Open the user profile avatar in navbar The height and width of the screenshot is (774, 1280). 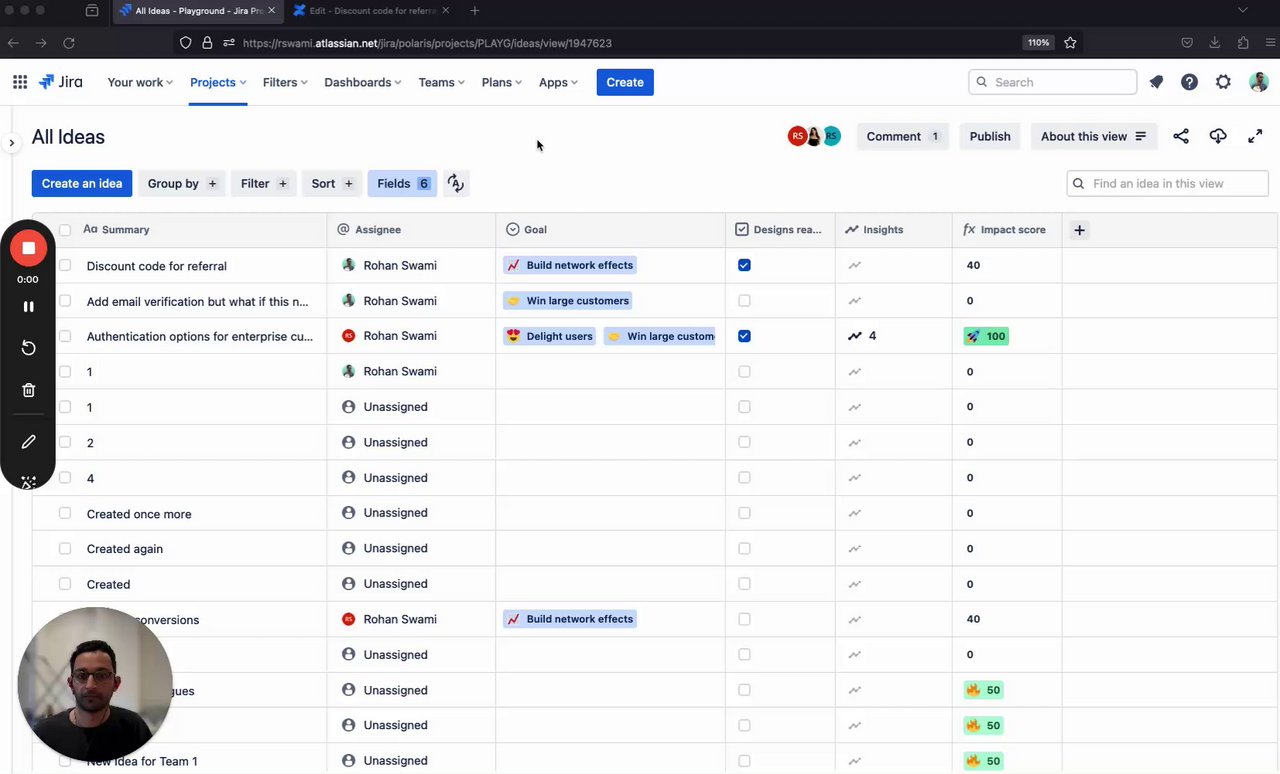pos(1258,82)
